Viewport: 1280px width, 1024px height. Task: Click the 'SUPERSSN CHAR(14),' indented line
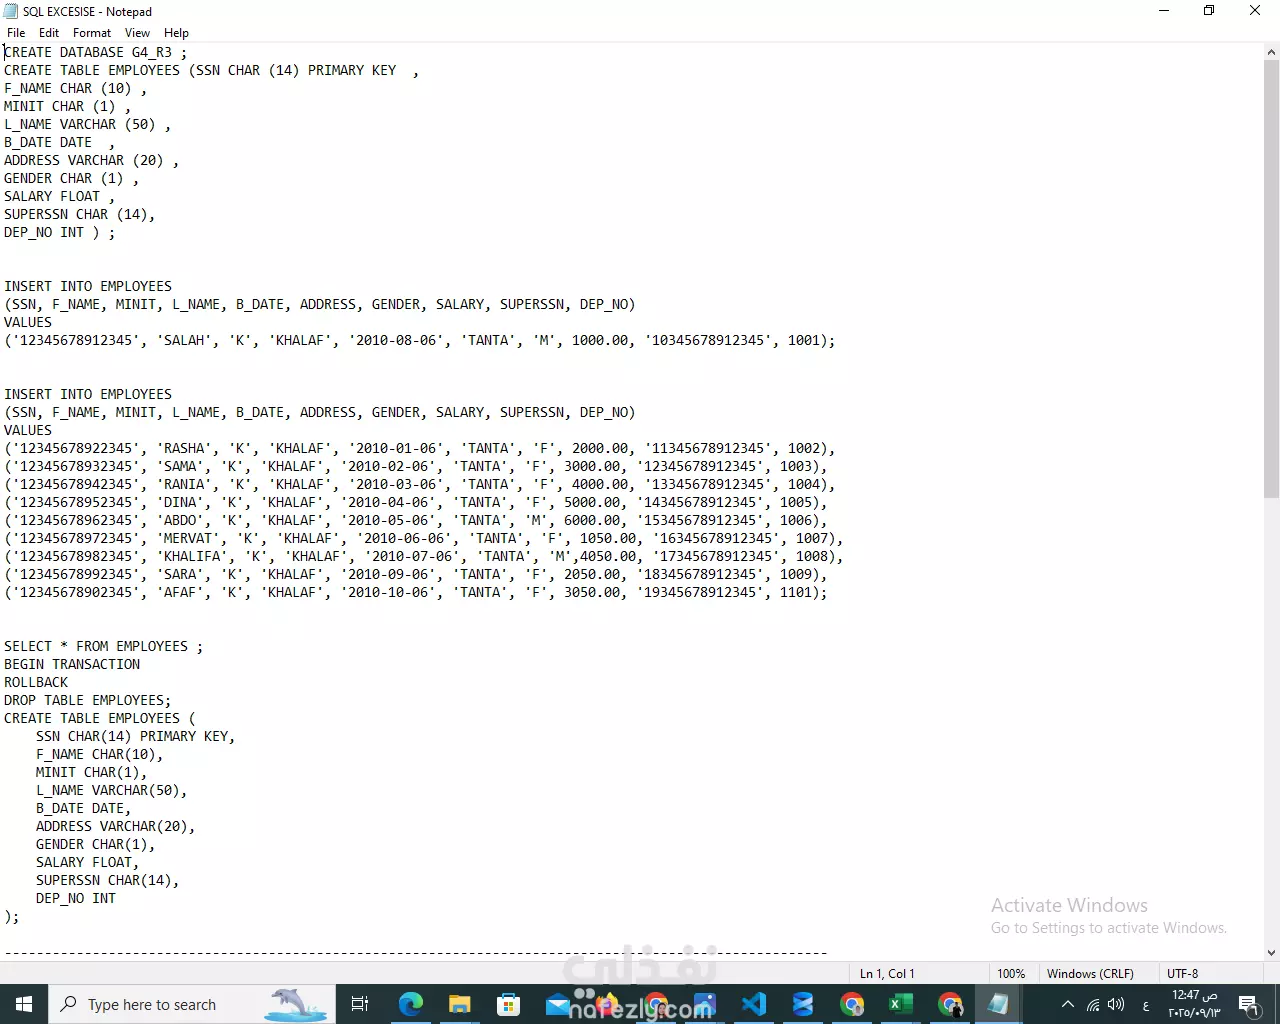(107, 880)
